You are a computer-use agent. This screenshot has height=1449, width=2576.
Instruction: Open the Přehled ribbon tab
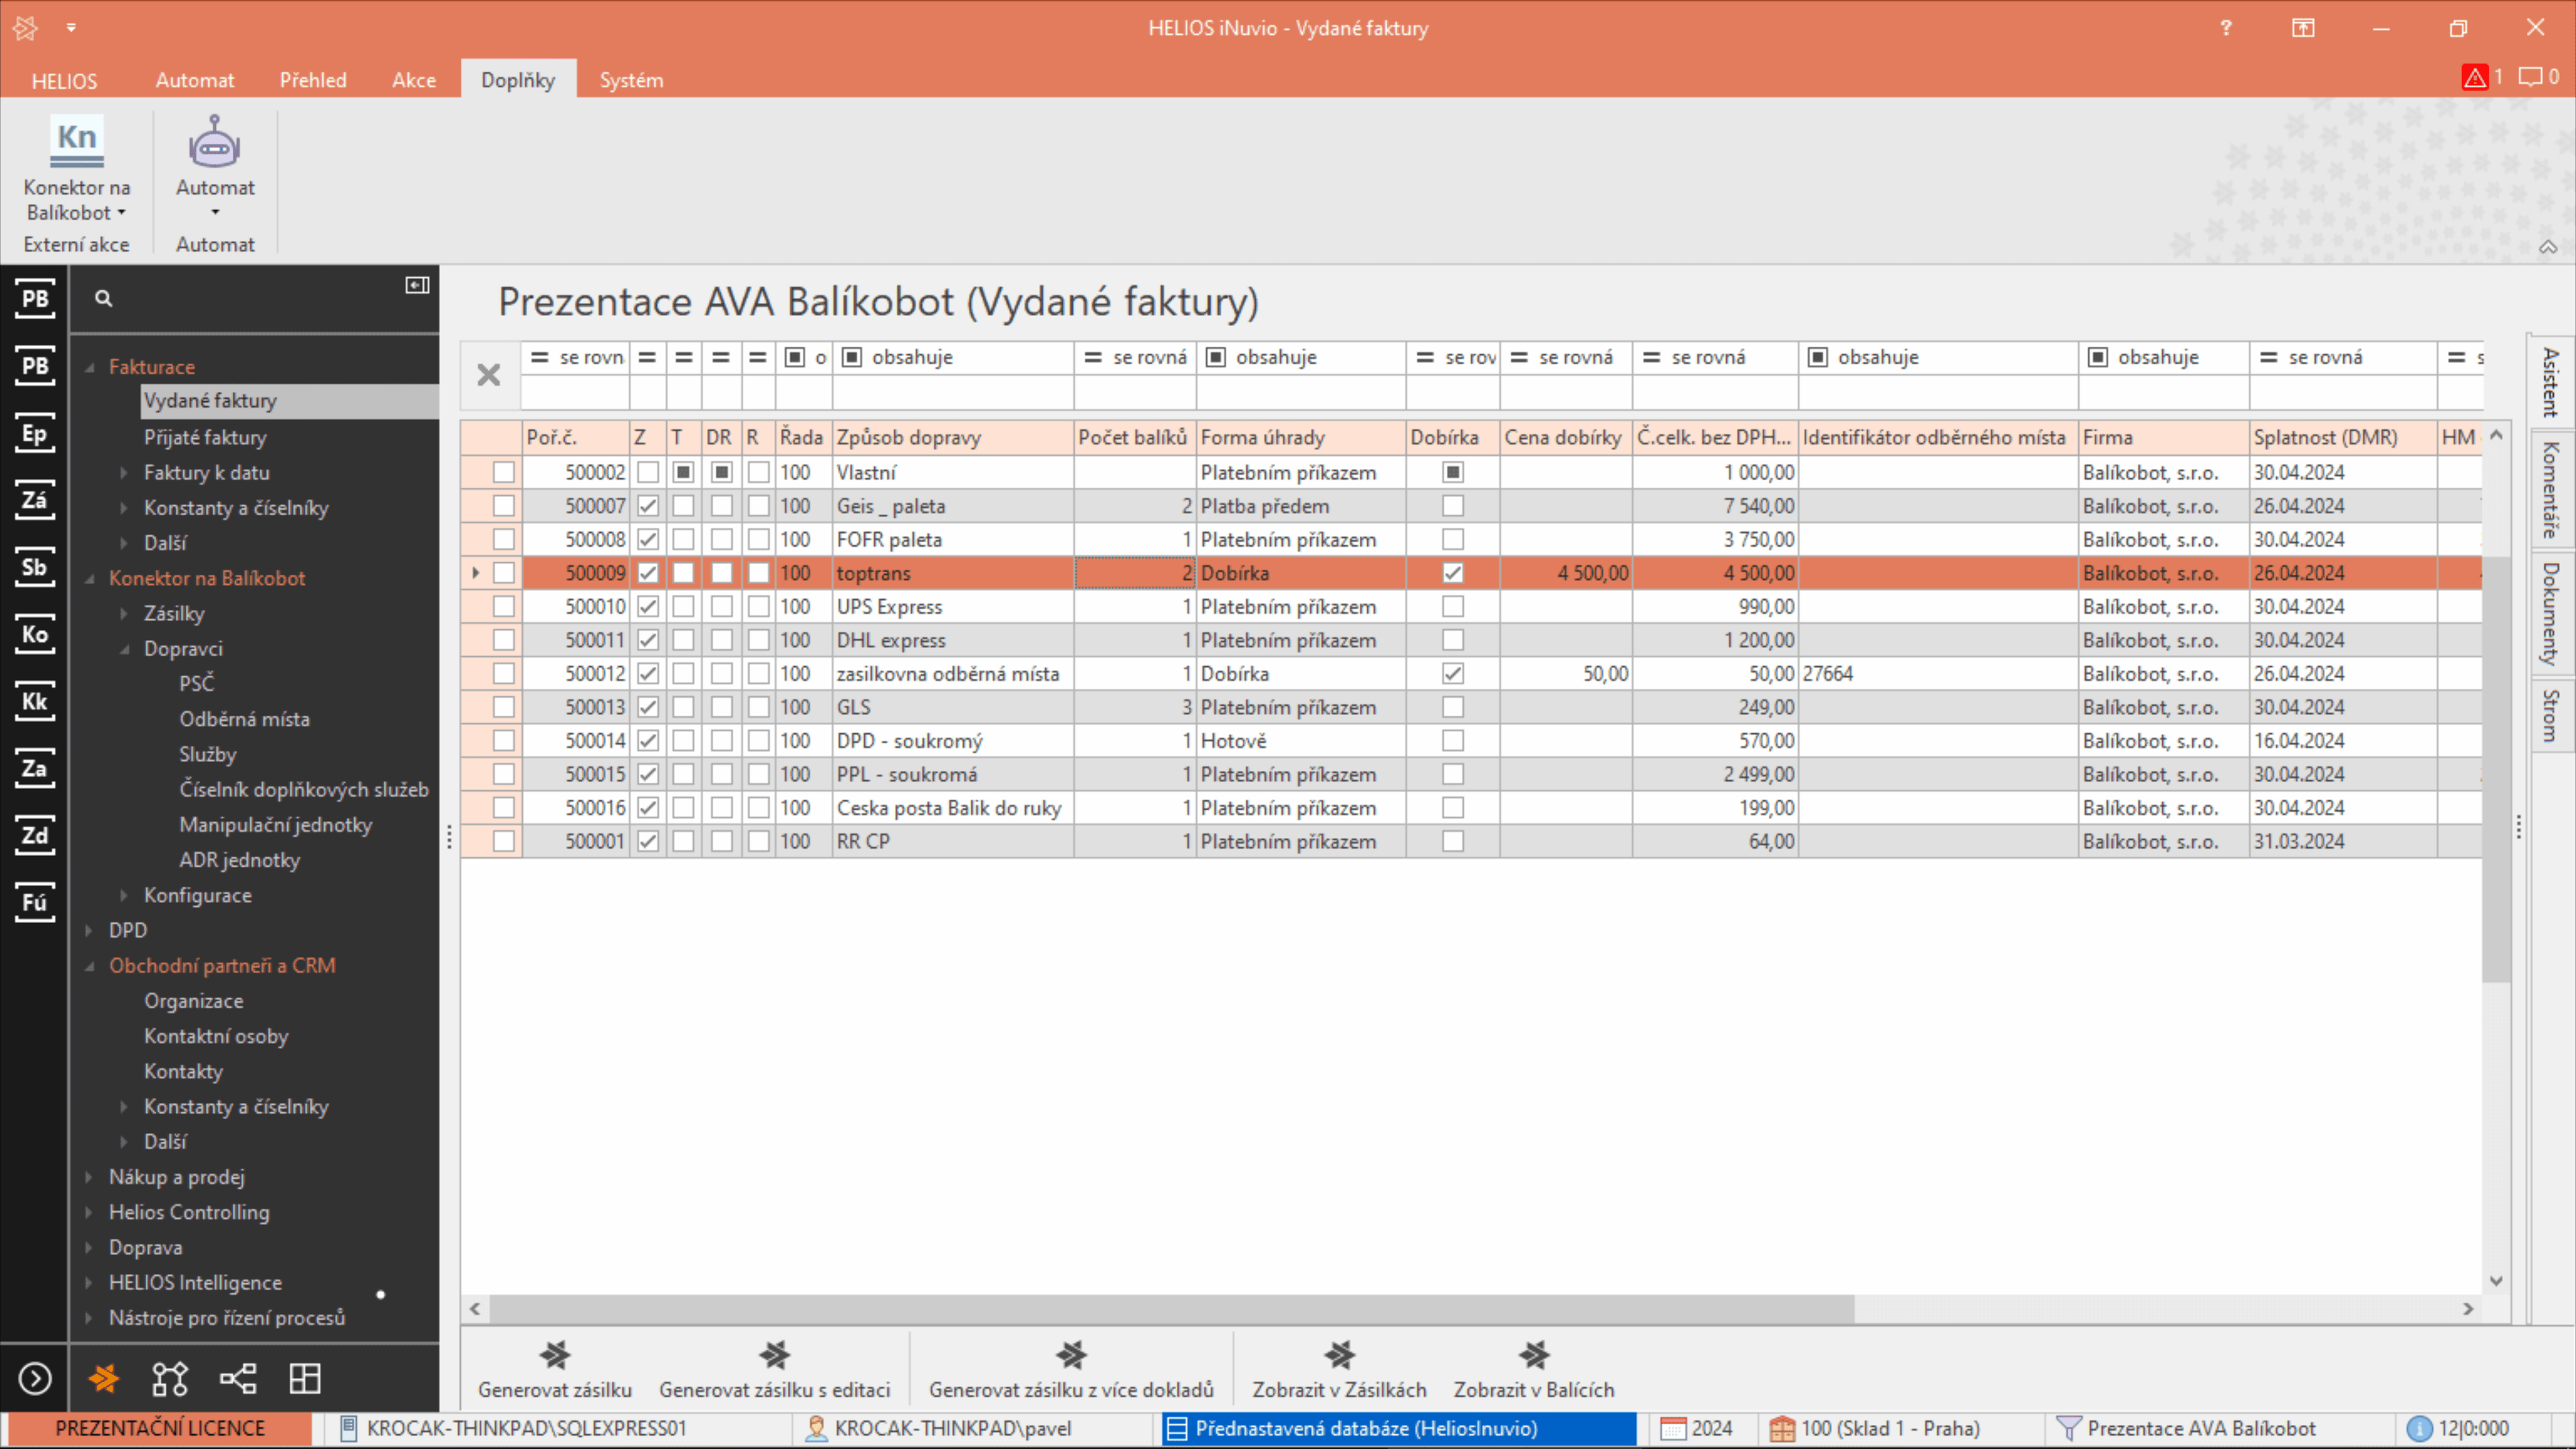(x=313, y=80)
